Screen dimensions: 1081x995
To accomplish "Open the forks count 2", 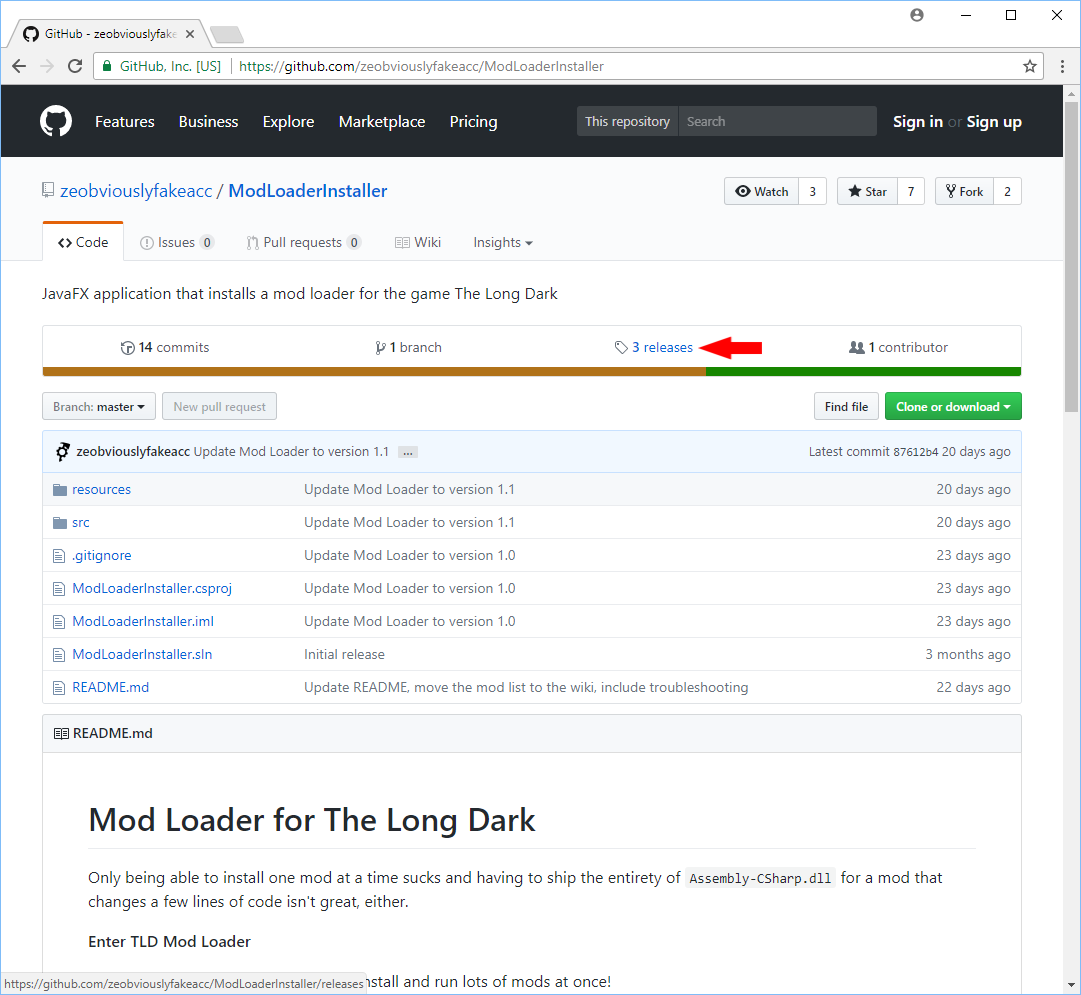I will point(1007,192).
